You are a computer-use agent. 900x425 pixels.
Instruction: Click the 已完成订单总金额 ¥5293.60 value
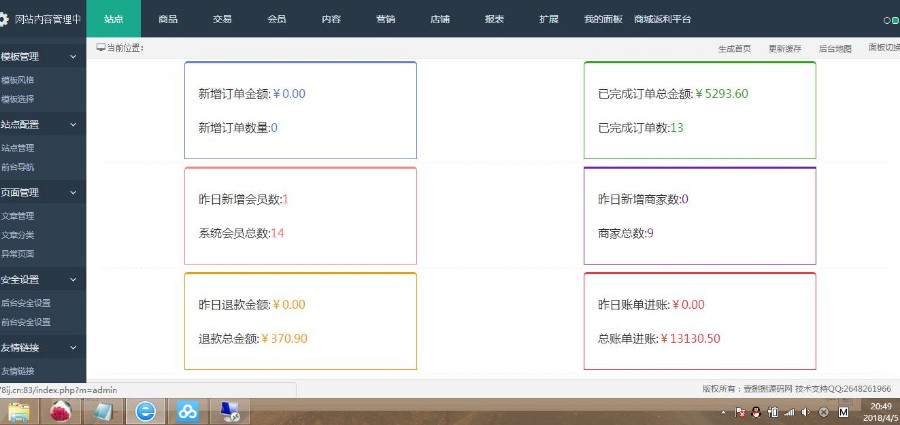tap(721, 94)
